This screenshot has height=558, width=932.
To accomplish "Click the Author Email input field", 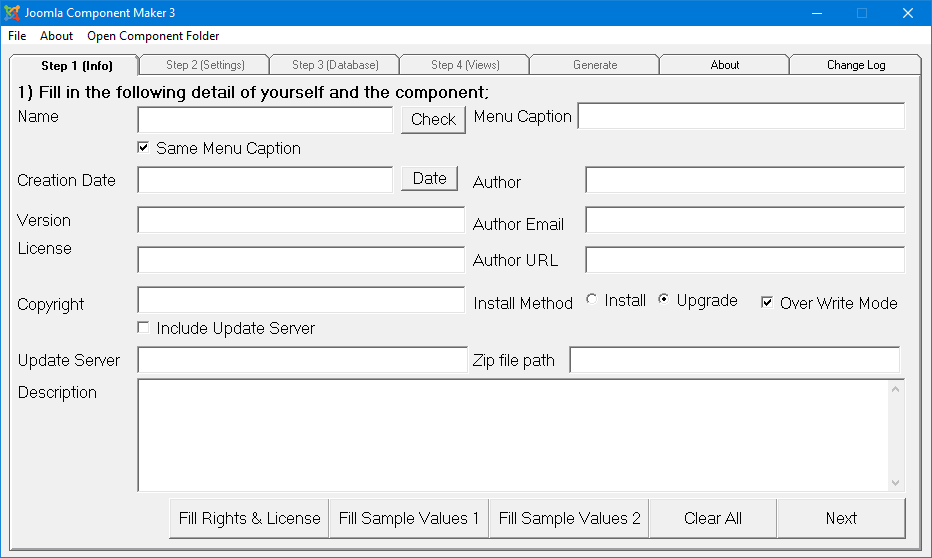I will [745, 220].
